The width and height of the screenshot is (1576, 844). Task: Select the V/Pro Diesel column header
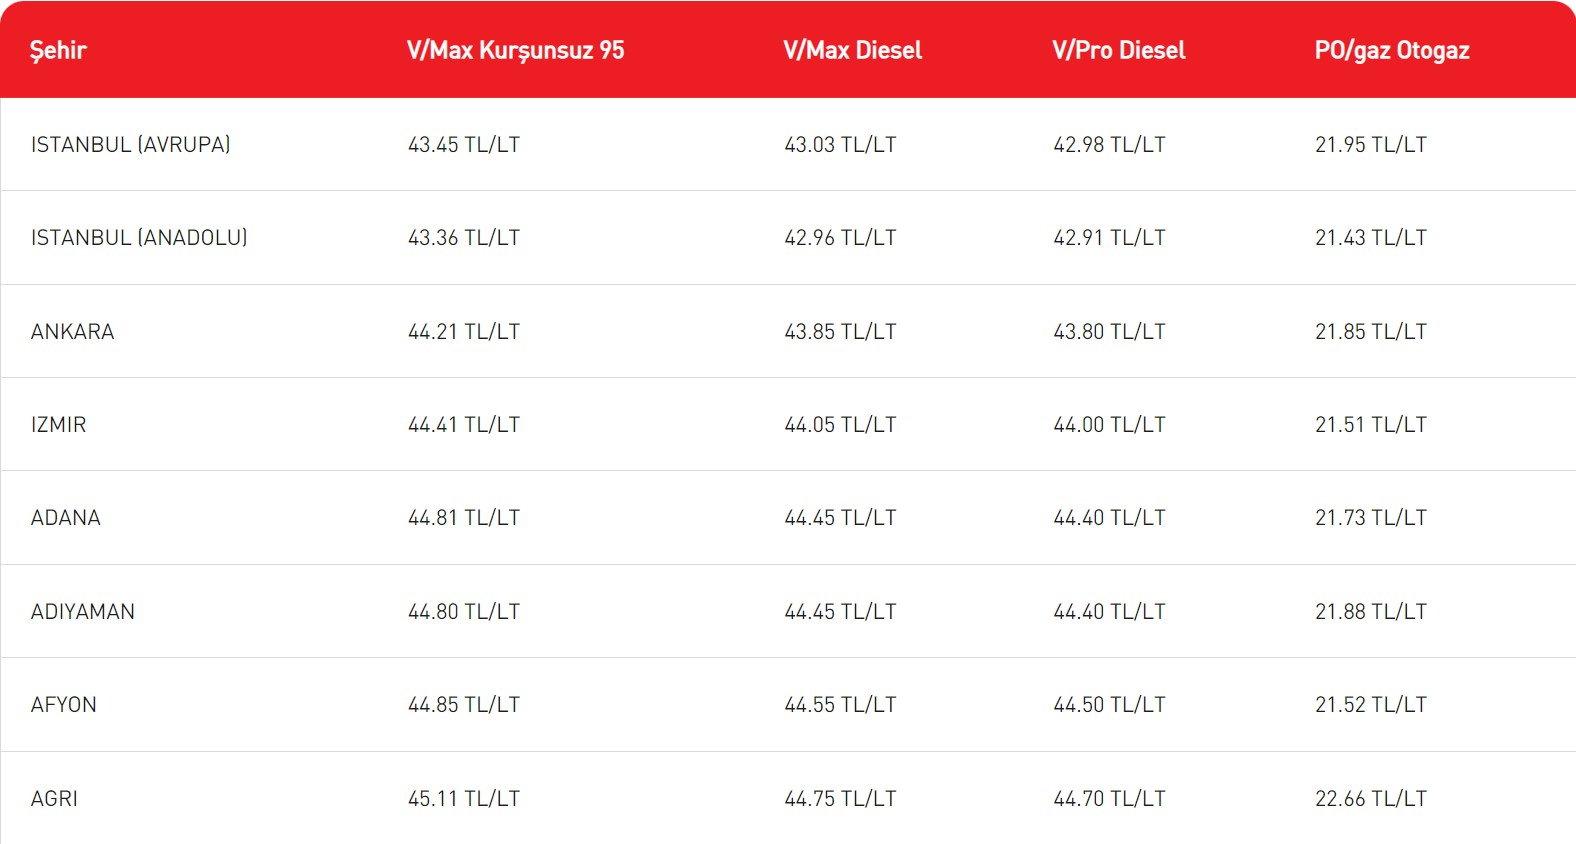[x=1118, y=50]
